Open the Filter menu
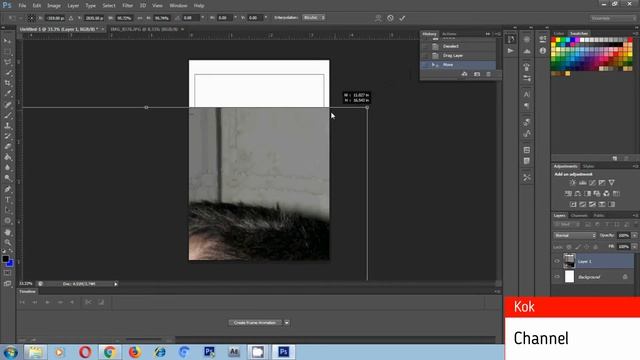640x360 pixels. [127, 6]
